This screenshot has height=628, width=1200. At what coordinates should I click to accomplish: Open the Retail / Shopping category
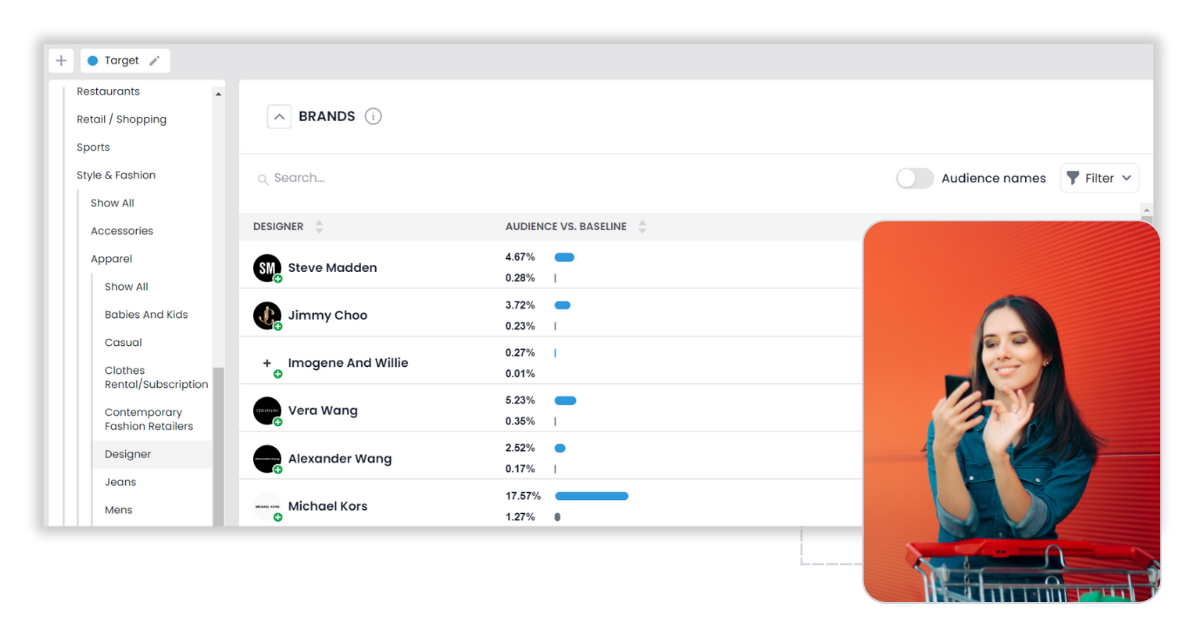(122, 119)
